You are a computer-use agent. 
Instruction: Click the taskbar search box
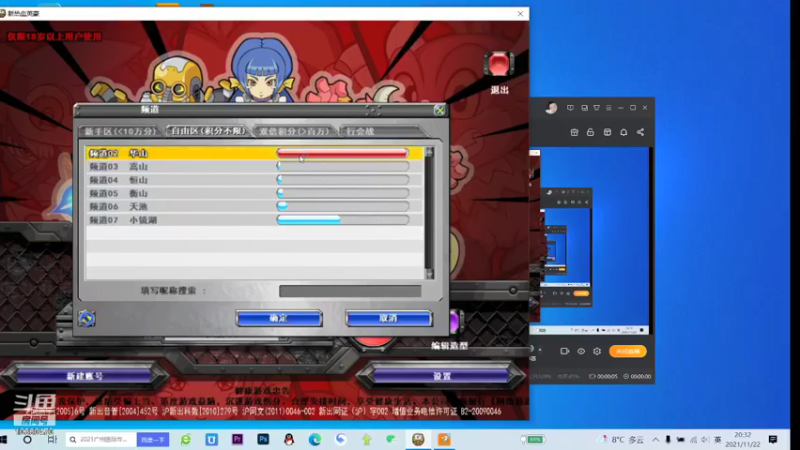pos(102,439)
